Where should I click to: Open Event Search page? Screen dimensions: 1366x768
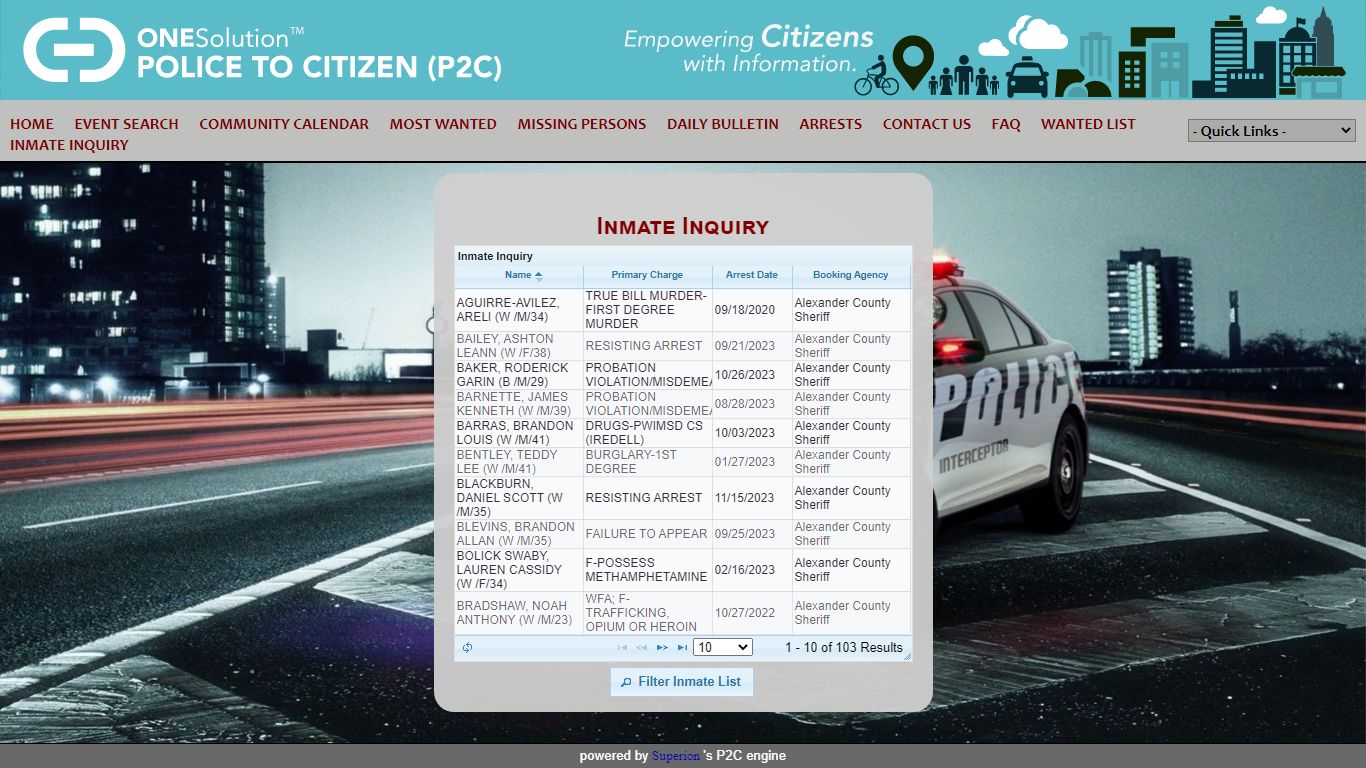(x=126, y=124)
